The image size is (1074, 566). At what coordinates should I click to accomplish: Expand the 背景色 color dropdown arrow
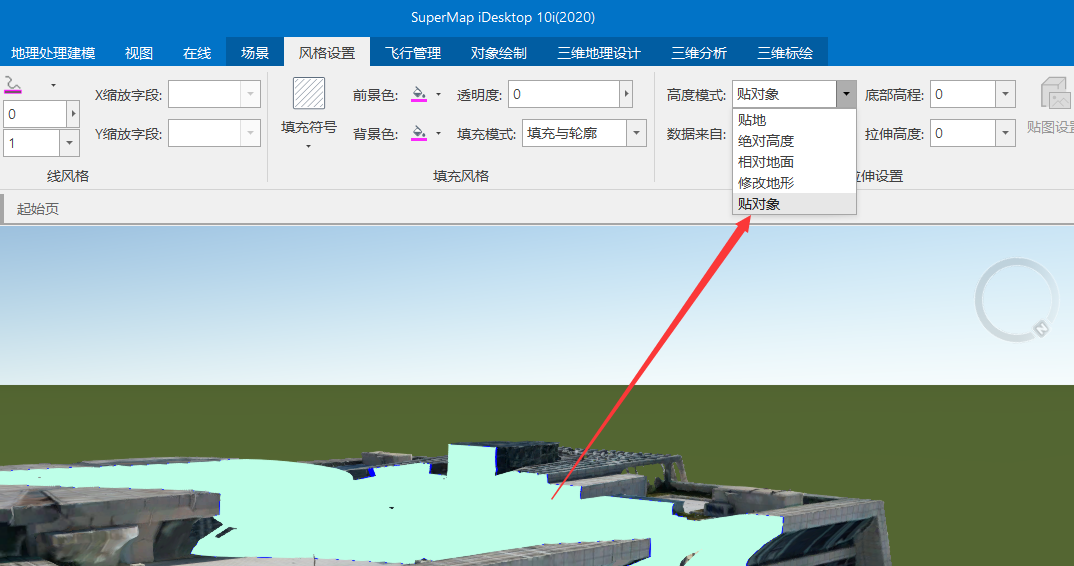438,134
